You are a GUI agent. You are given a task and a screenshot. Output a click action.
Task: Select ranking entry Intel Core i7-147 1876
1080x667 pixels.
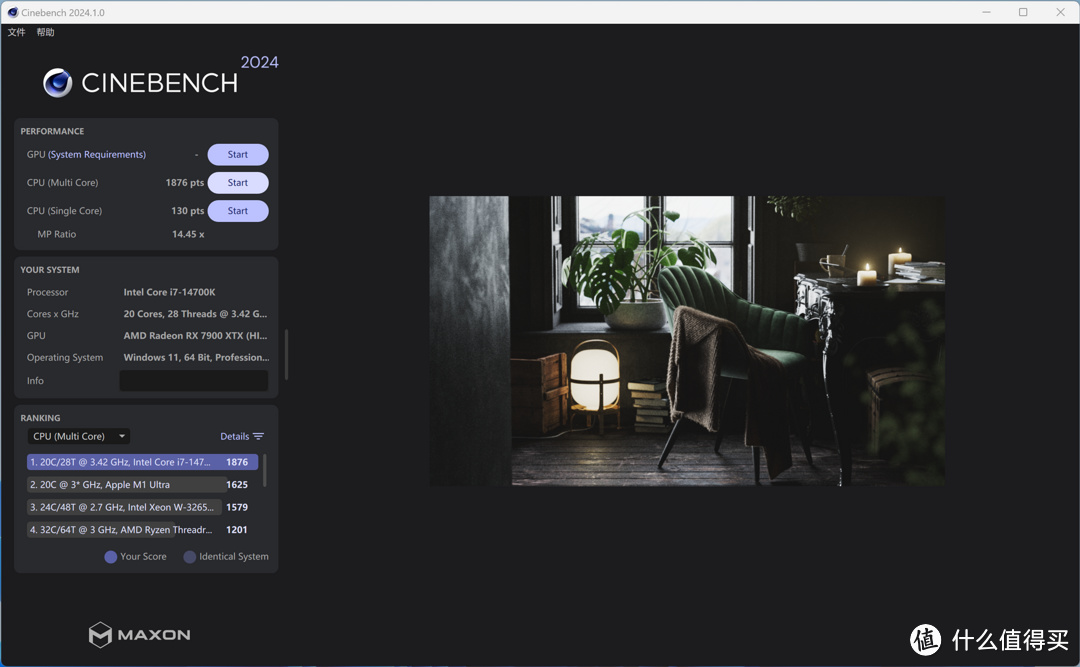tap(143, 462)
